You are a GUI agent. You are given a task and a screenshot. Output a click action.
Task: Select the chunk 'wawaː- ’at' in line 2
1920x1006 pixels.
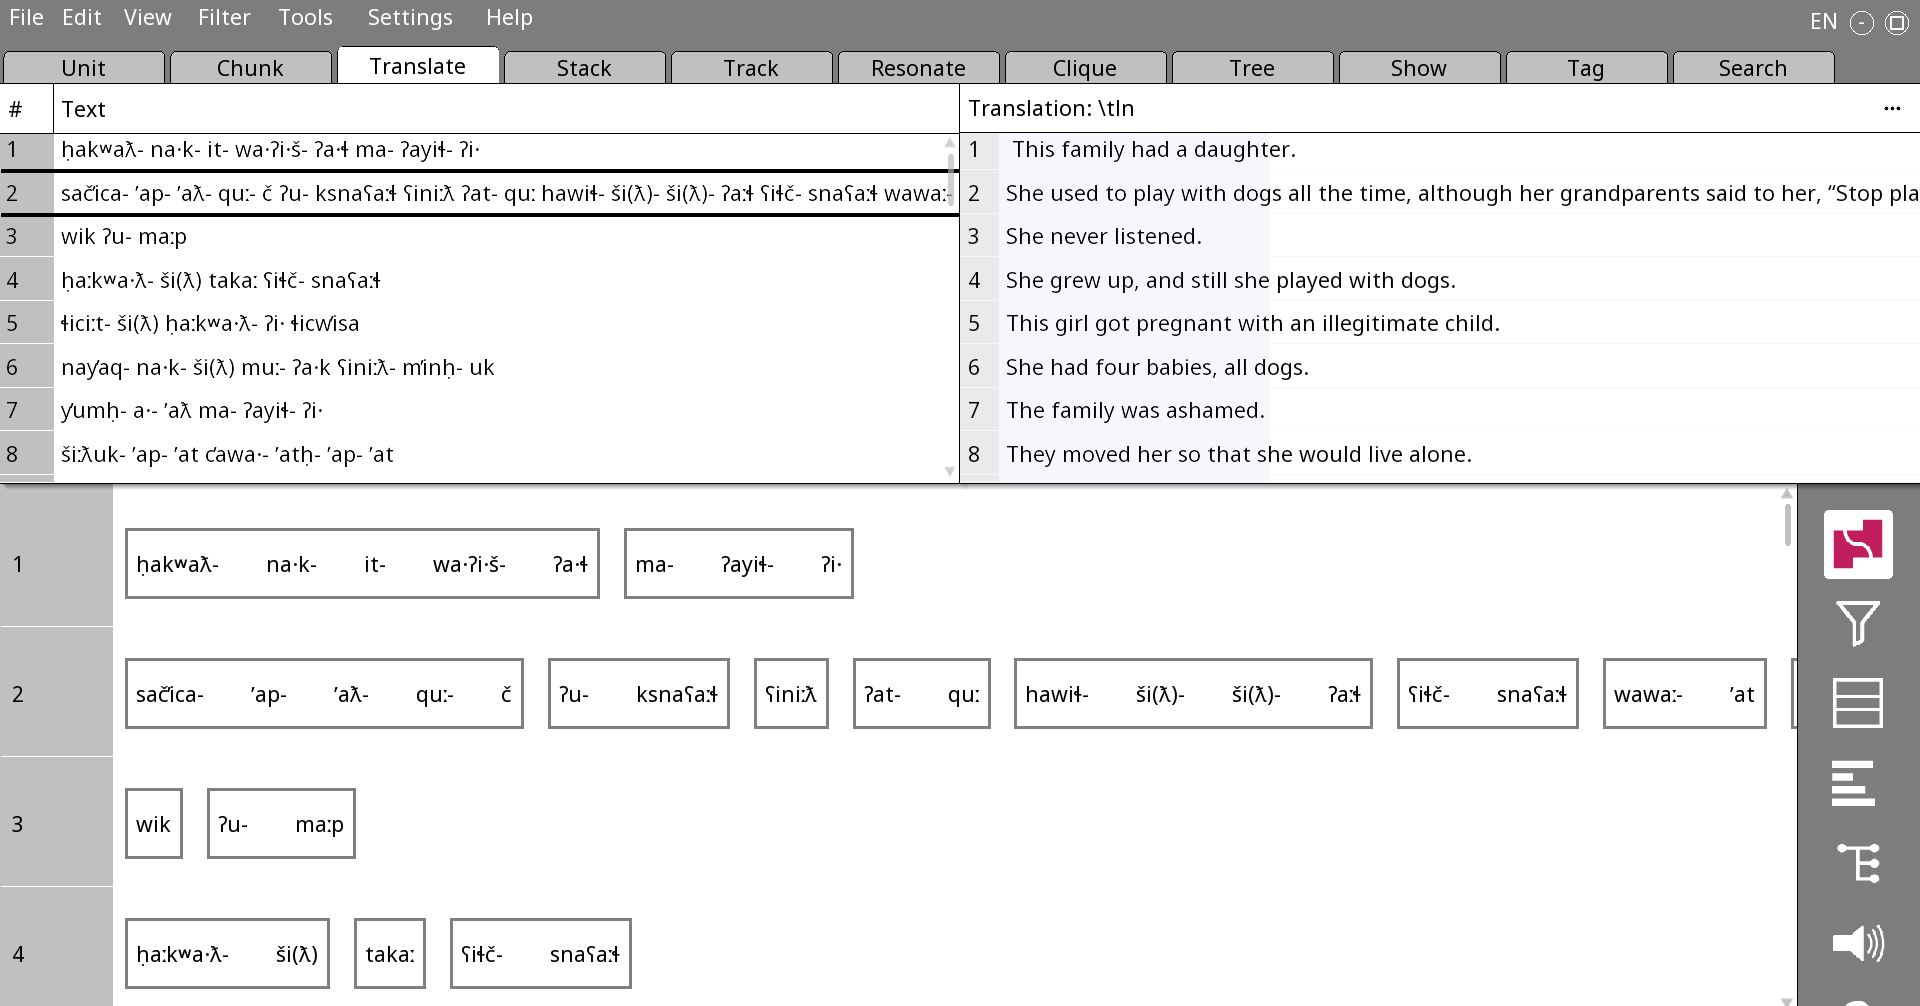(1685, 694)
